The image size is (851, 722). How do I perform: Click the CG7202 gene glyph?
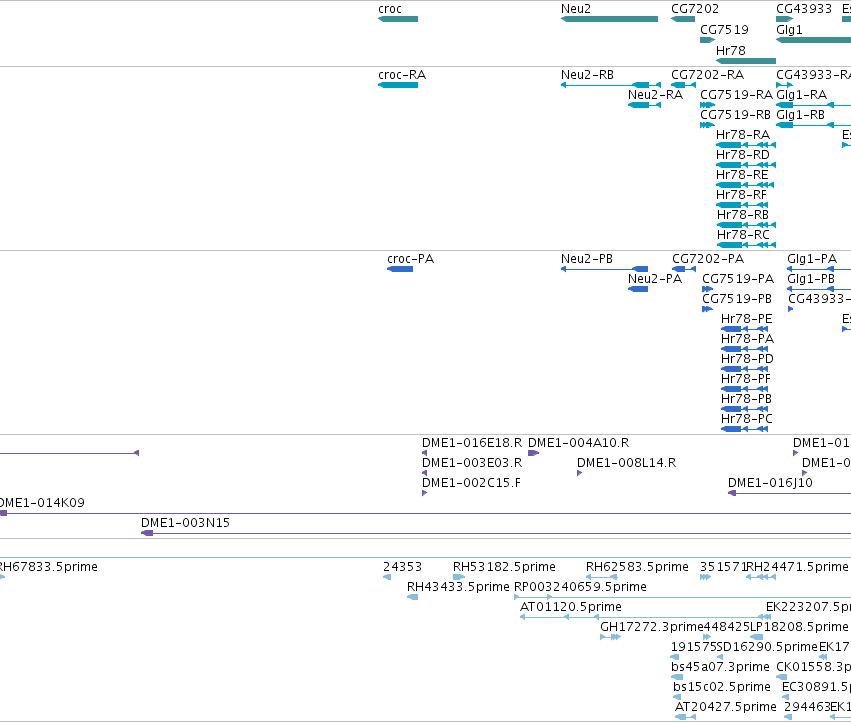click(x=683, y=19)
